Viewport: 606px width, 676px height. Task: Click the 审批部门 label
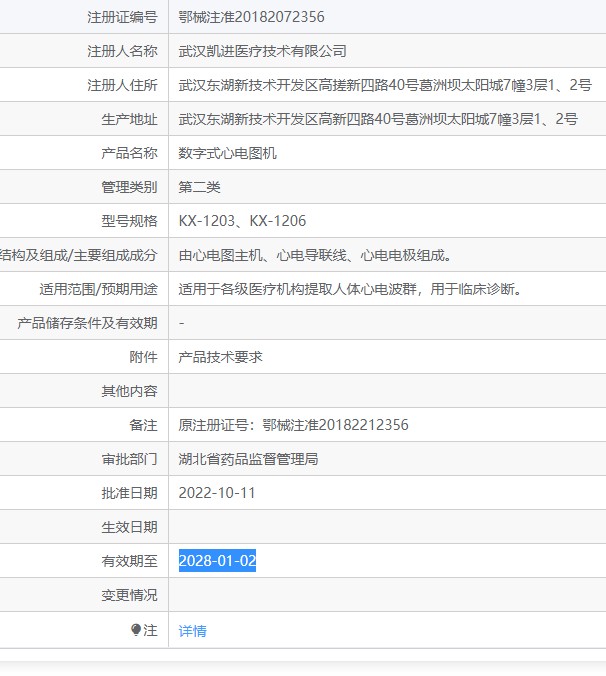tap(129, 459)
